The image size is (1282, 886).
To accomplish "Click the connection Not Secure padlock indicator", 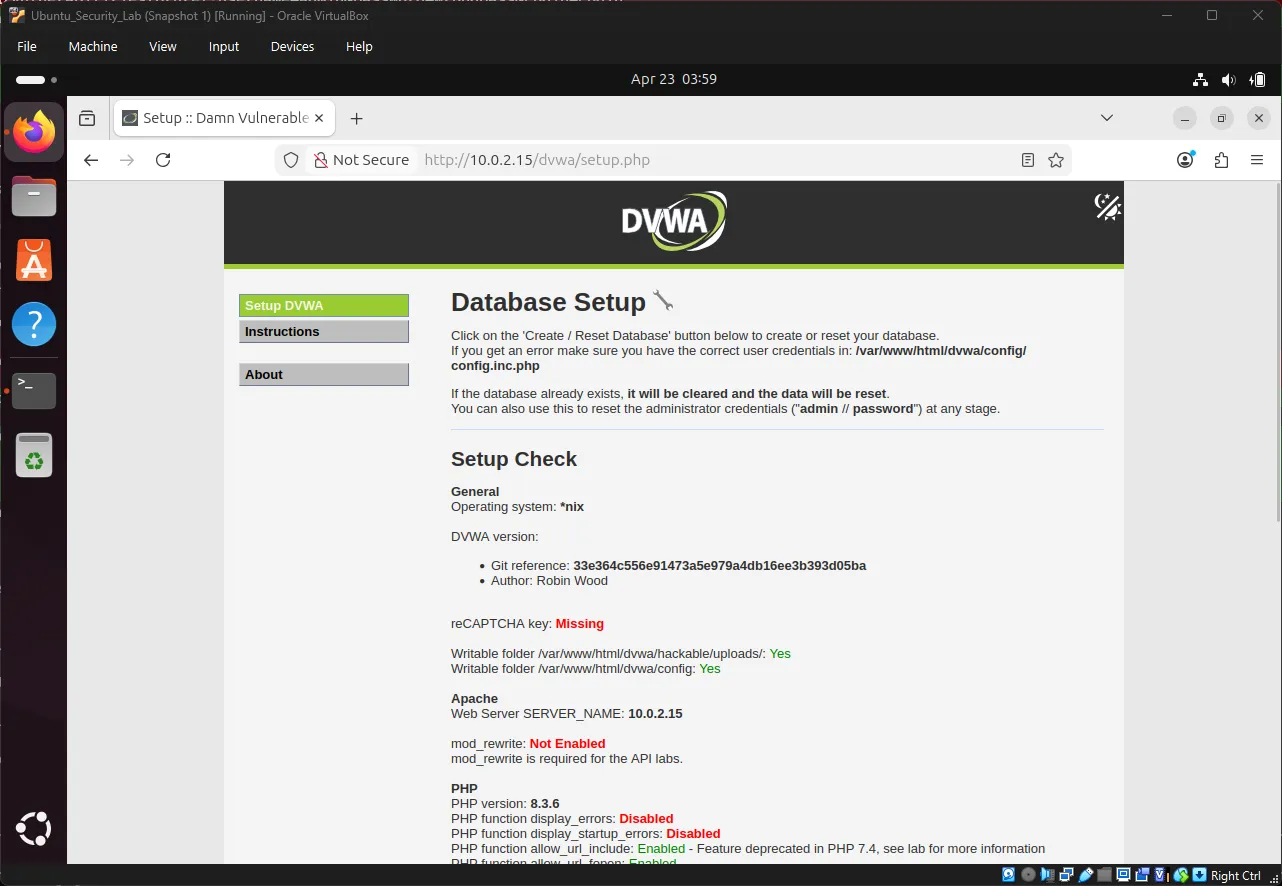I will pyautogui.click(x=322, y=159).
